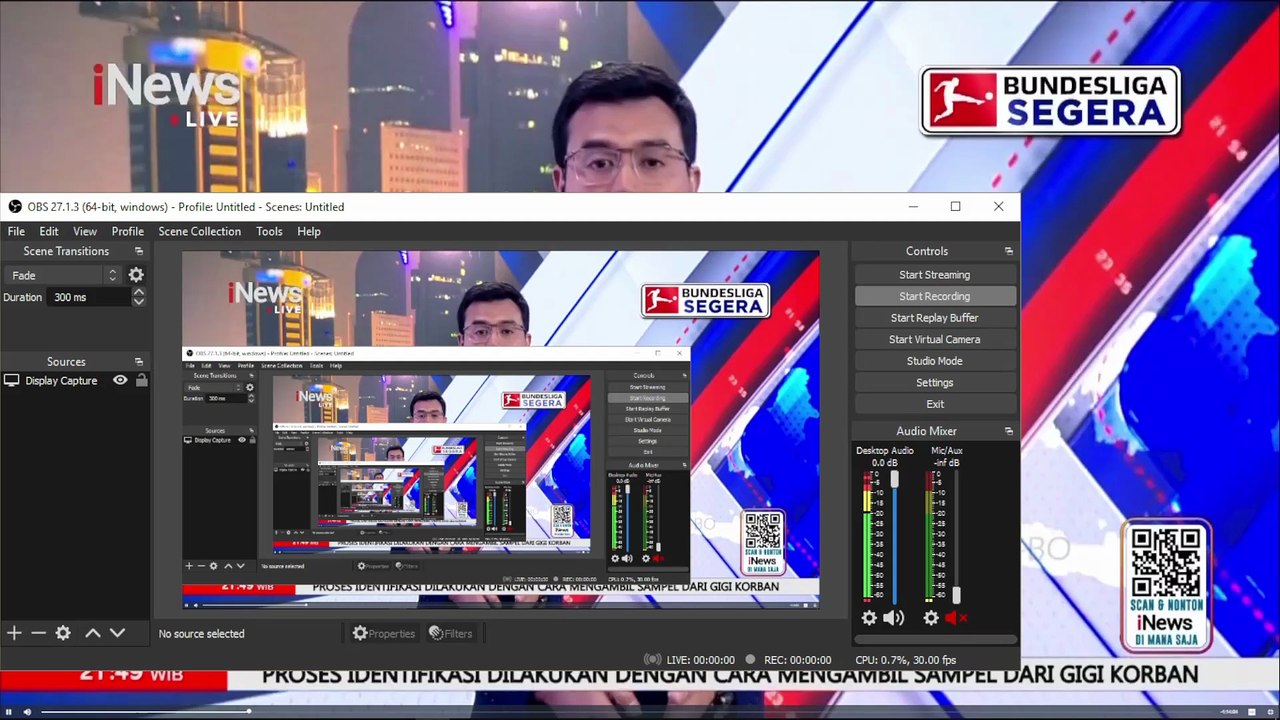
Task: Open the Help menu
Action: click(309, 231)
